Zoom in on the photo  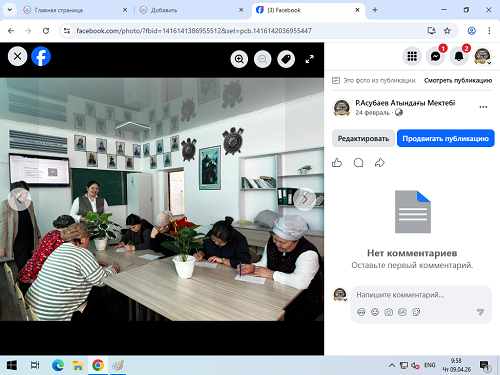point(239,59)
